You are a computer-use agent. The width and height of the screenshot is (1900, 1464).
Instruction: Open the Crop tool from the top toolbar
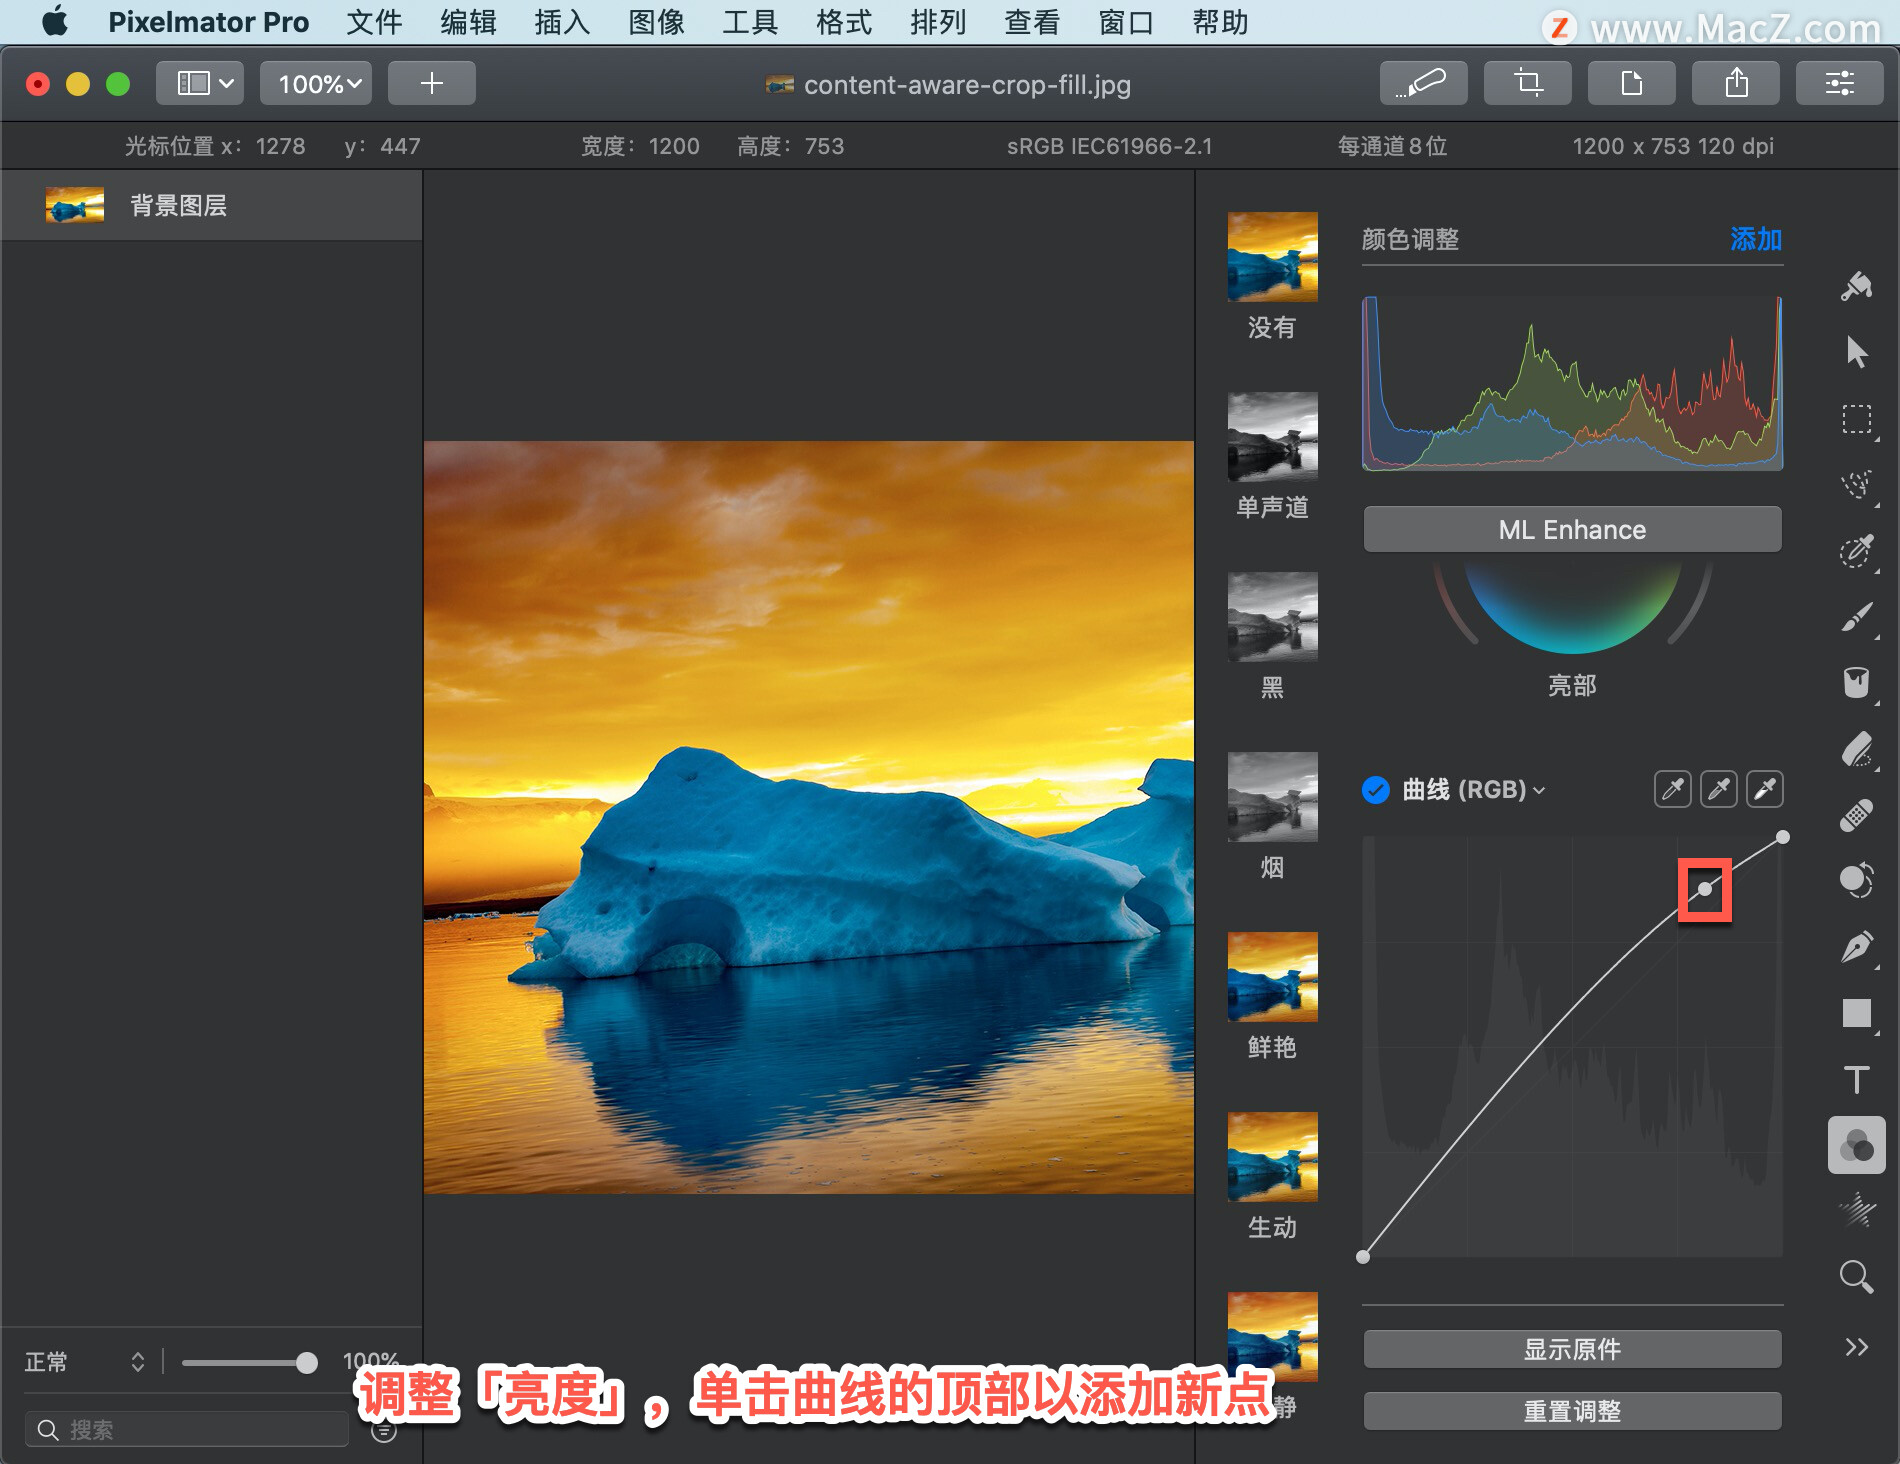click(x=1527, y=83)
